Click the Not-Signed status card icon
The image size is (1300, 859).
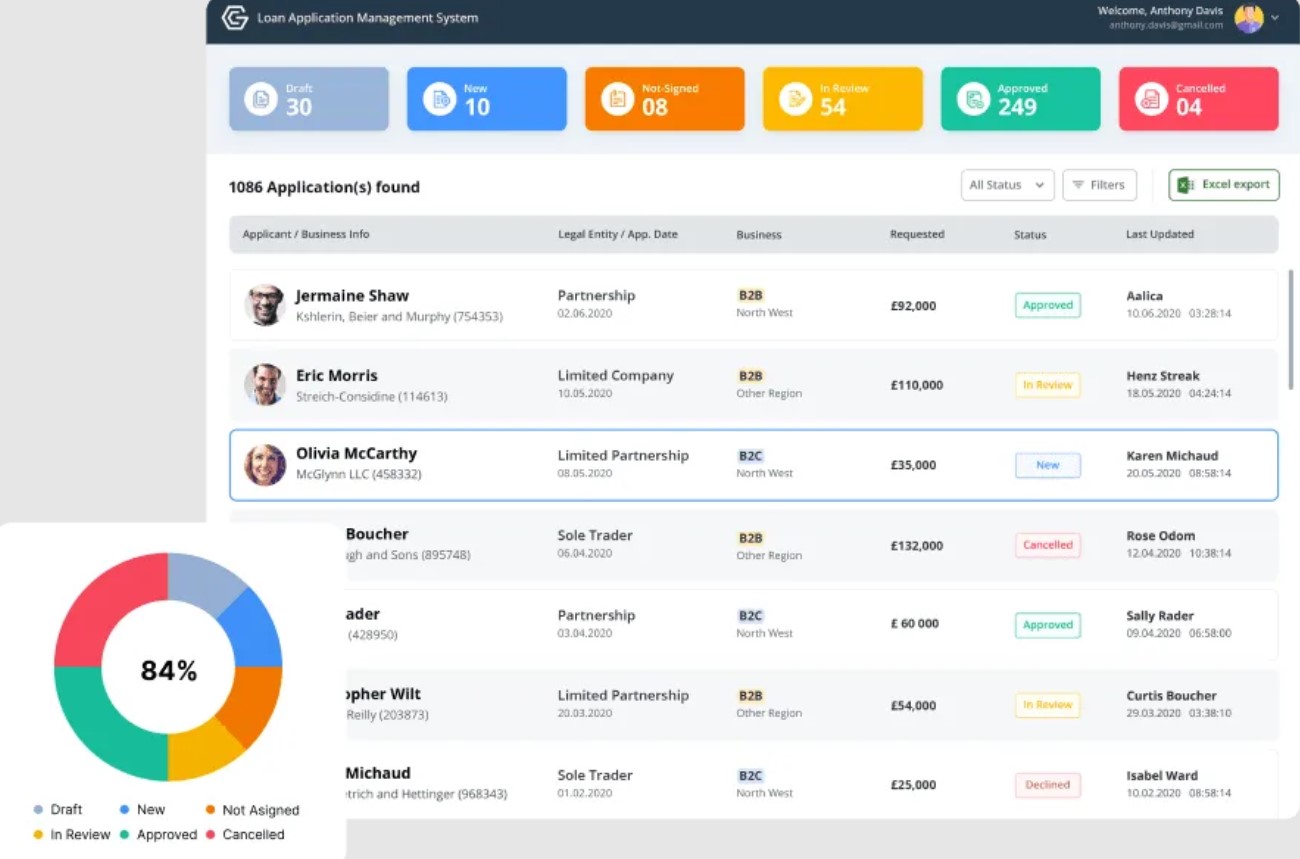[x=616, y=98]
